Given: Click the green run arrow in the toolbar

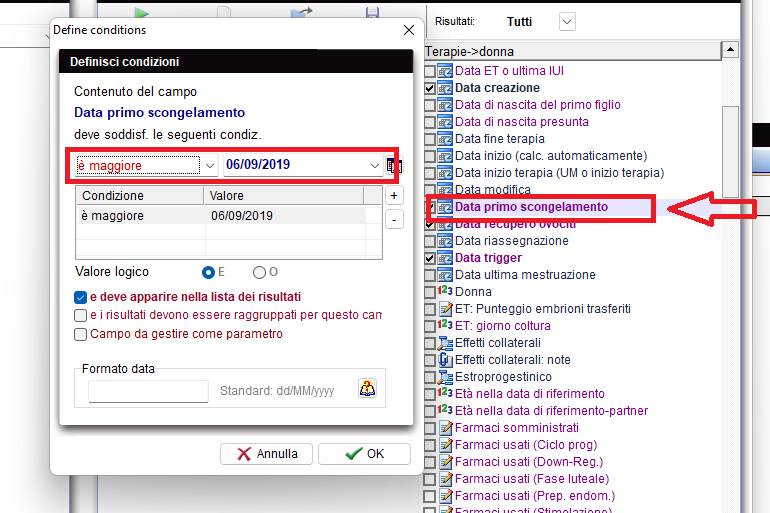Looking at the screenshot, I should coord(141,12).
